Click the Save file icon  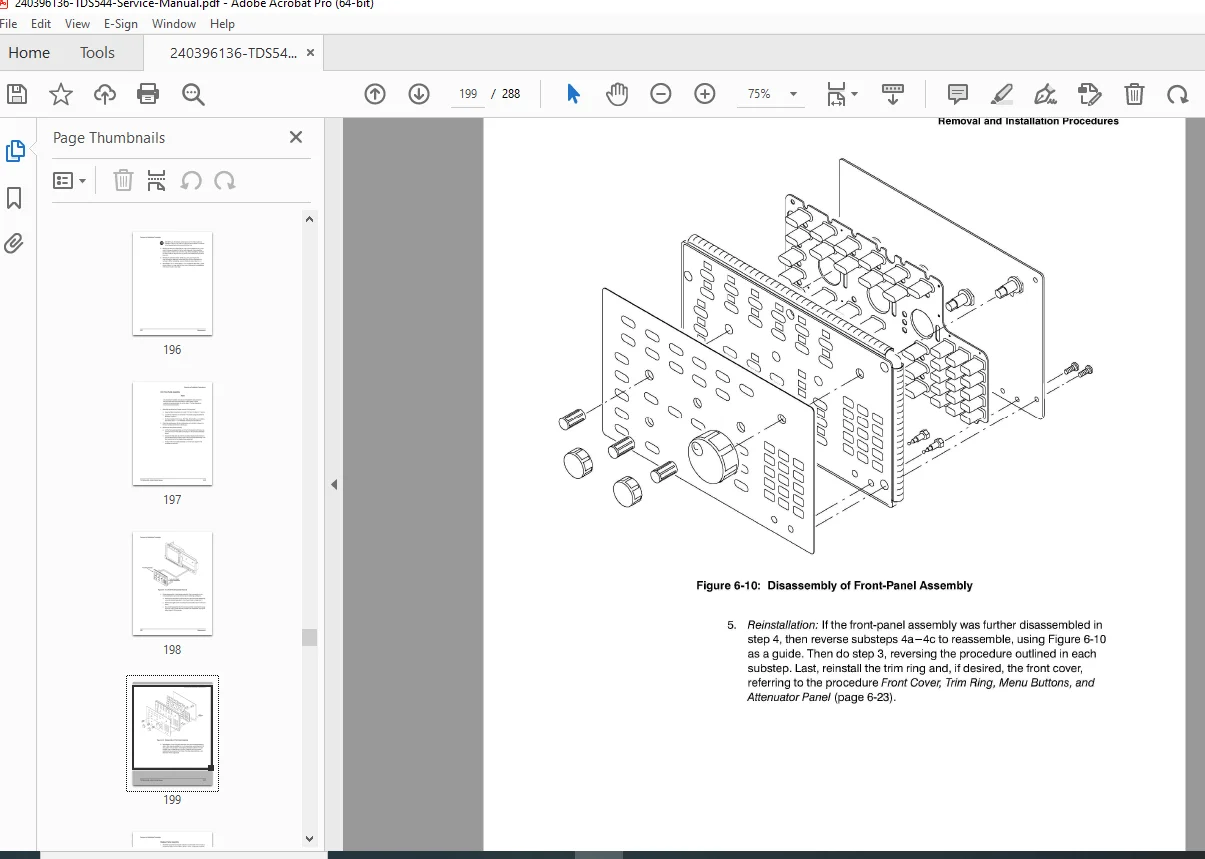[17, 94]
